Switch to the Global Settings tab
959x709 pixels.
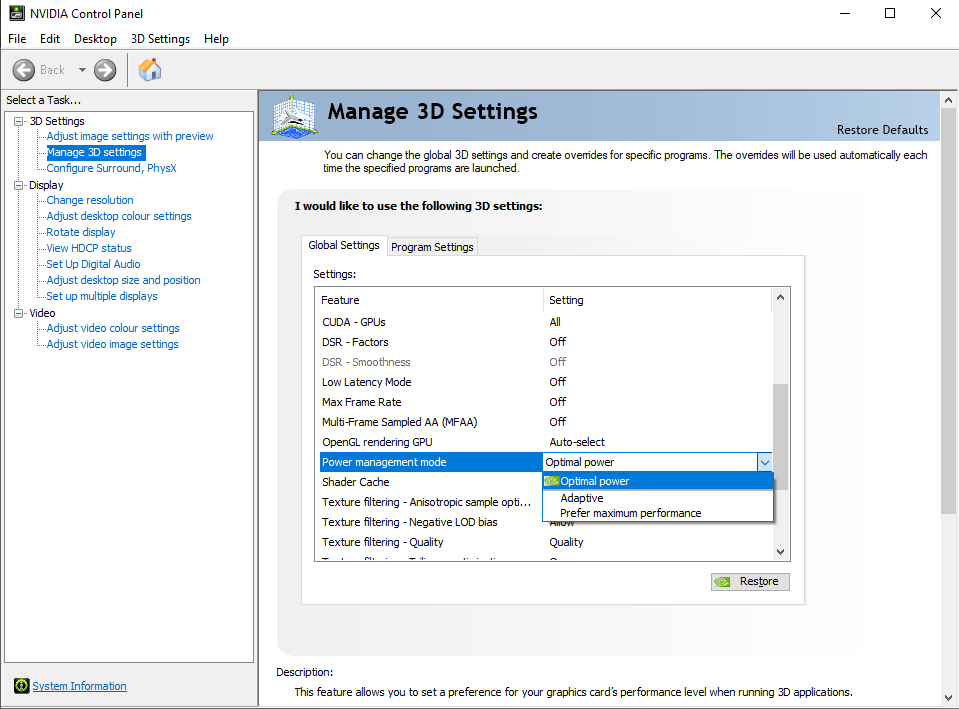pyautogui.click(x=344, y=245)
